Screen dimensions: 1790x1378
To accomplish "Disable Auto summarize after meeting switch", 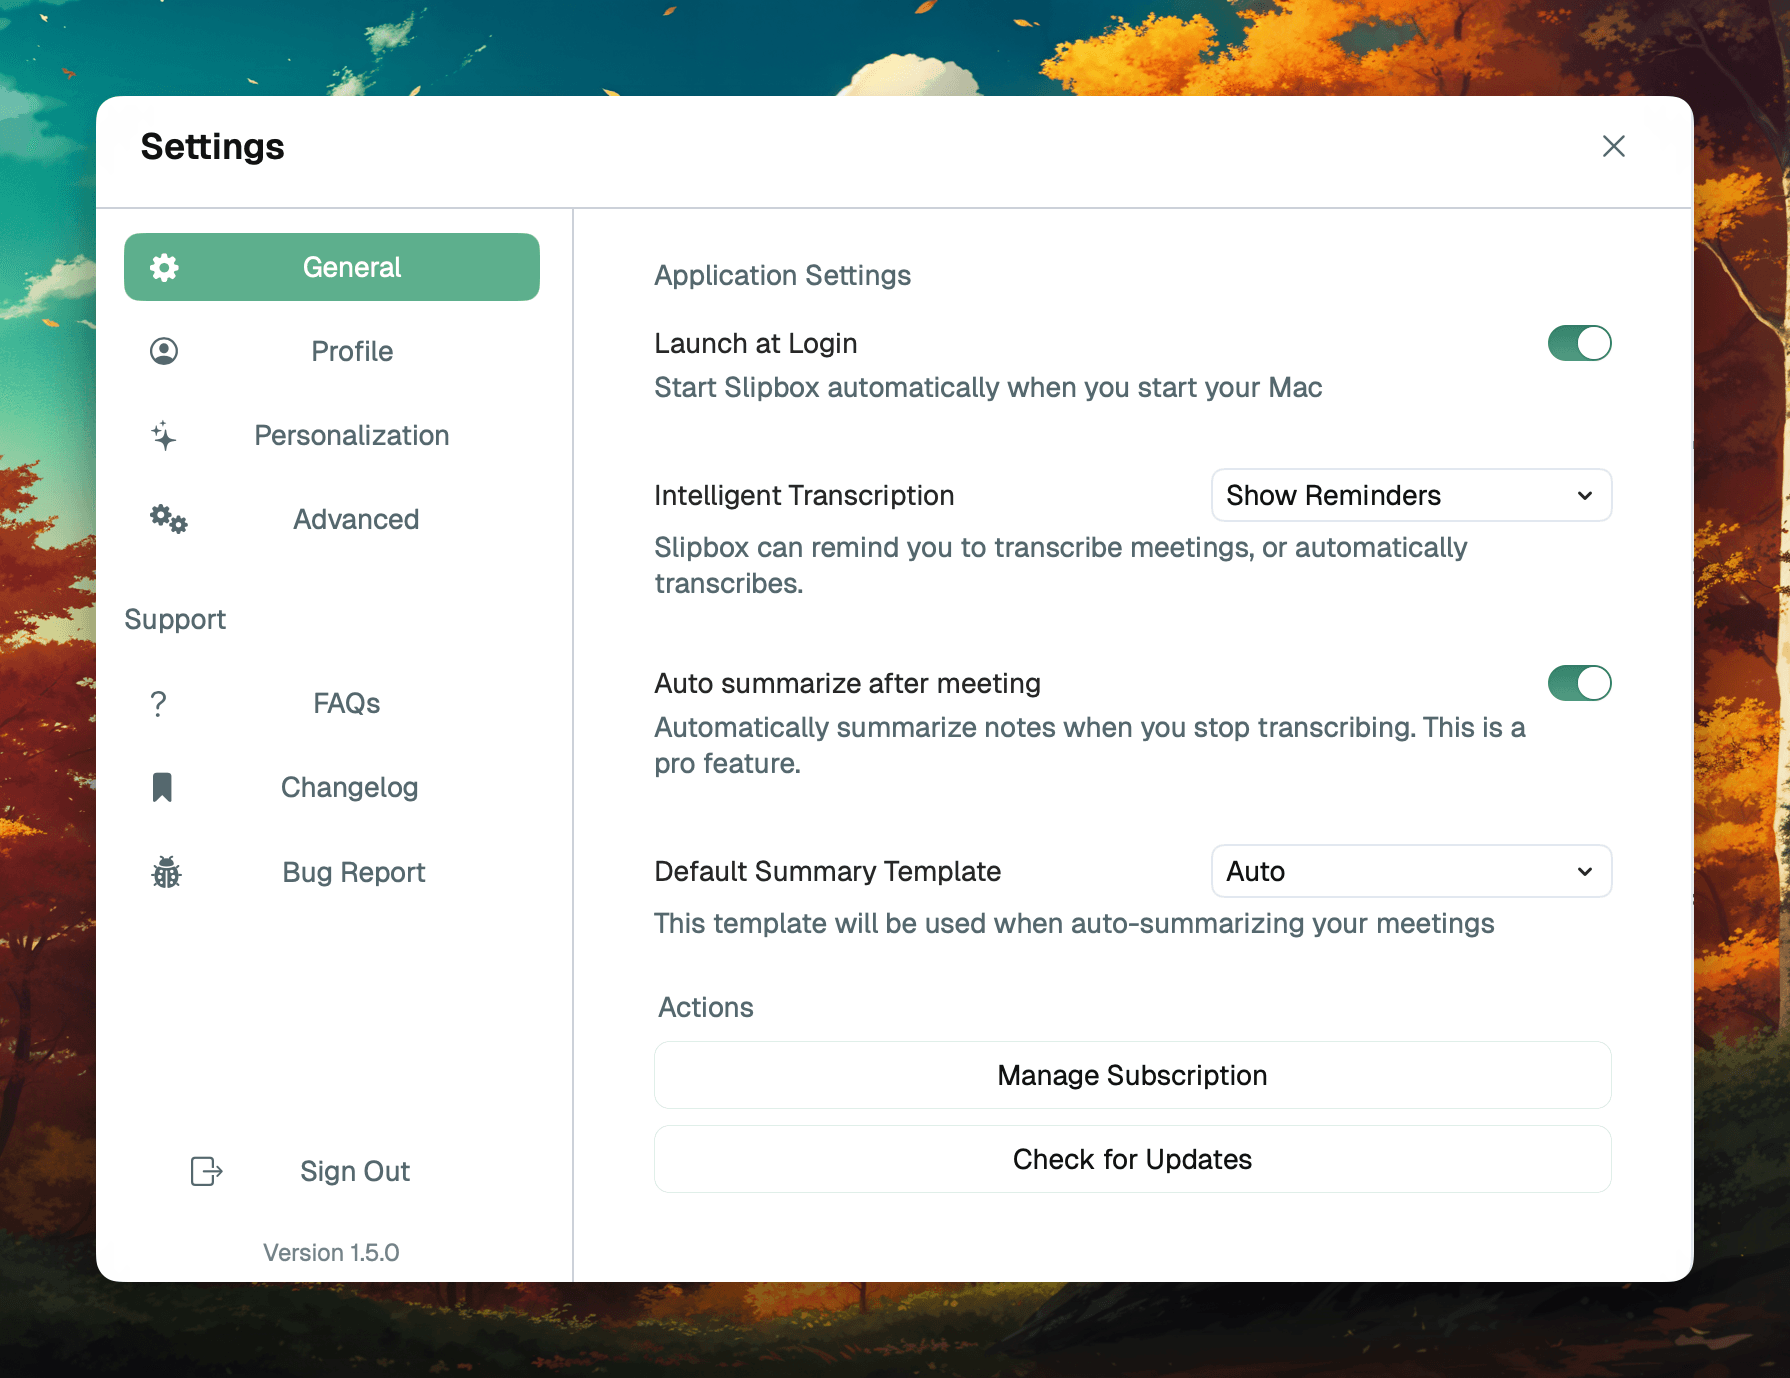I will click(x=1579, y=683).
